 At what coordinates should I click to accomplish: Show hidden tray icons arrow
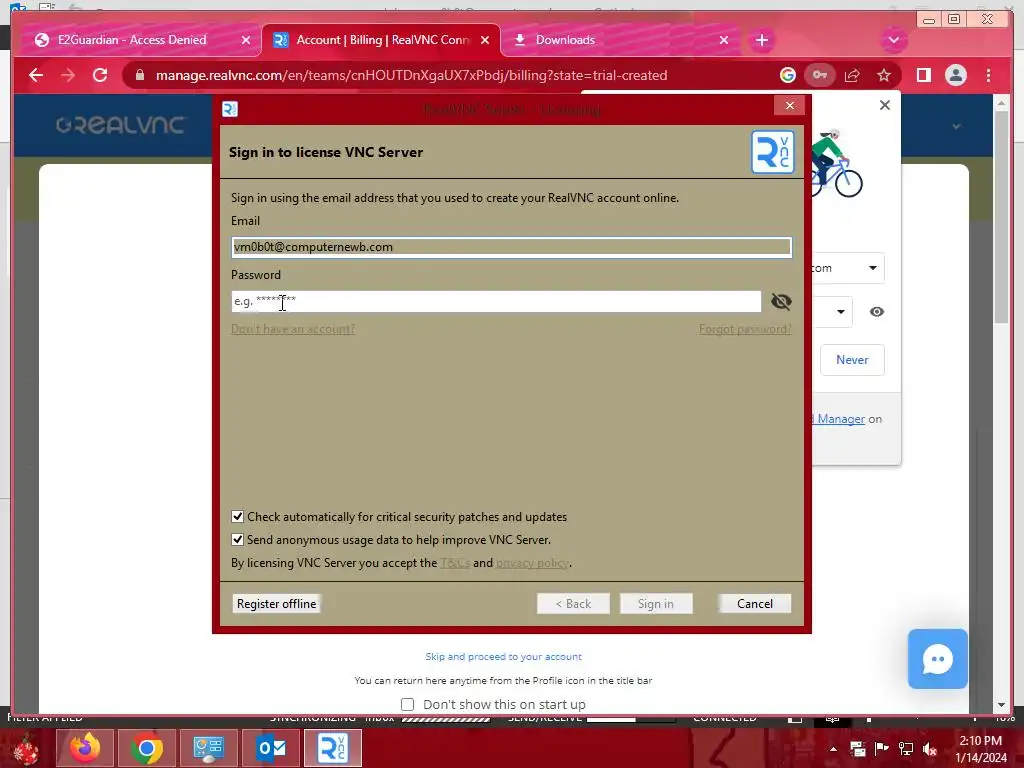pos(833,749)
